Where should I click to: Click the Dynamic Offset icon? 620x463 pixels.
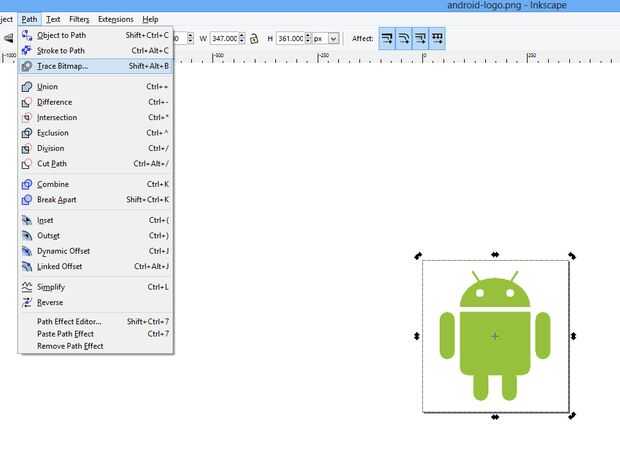click(x=26, y=251)
